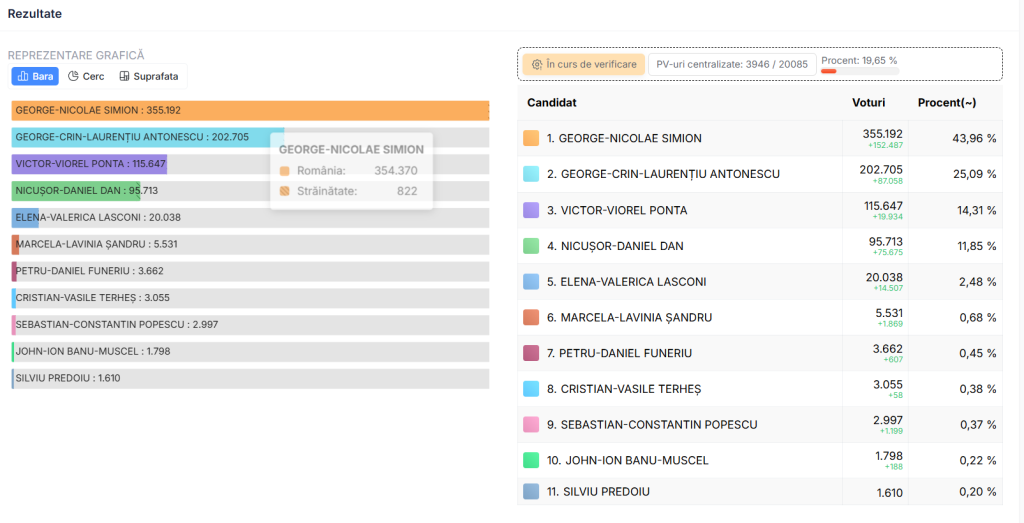Click George-Nicolae Simion's orange color swatch
The height and width of the screenshot is (523, 1024).
(531, 138)
